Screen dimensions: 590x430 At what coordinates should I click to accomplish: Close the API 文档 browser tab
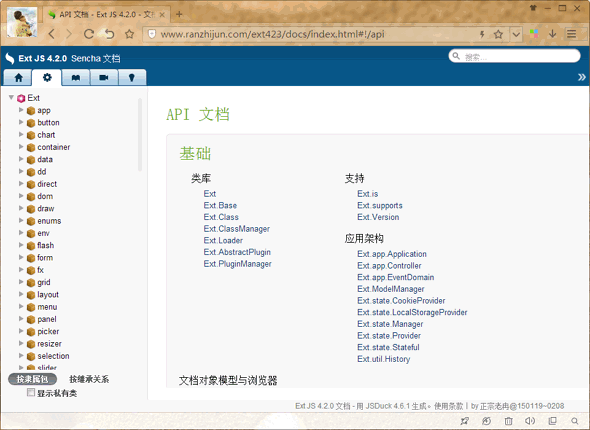click(x=162, y=15)
